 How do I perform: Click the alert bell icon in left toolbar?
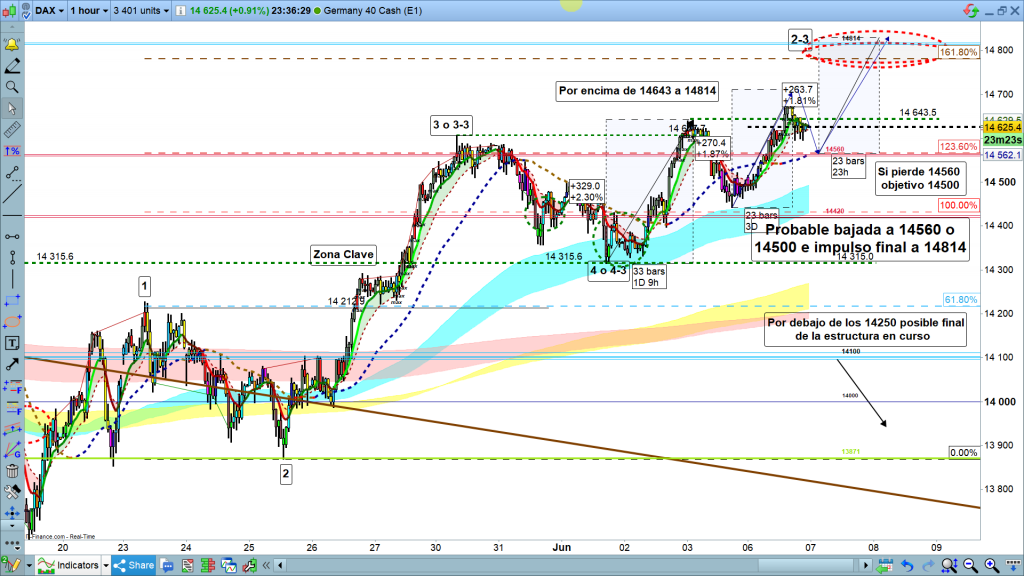[x=12, y=45]
